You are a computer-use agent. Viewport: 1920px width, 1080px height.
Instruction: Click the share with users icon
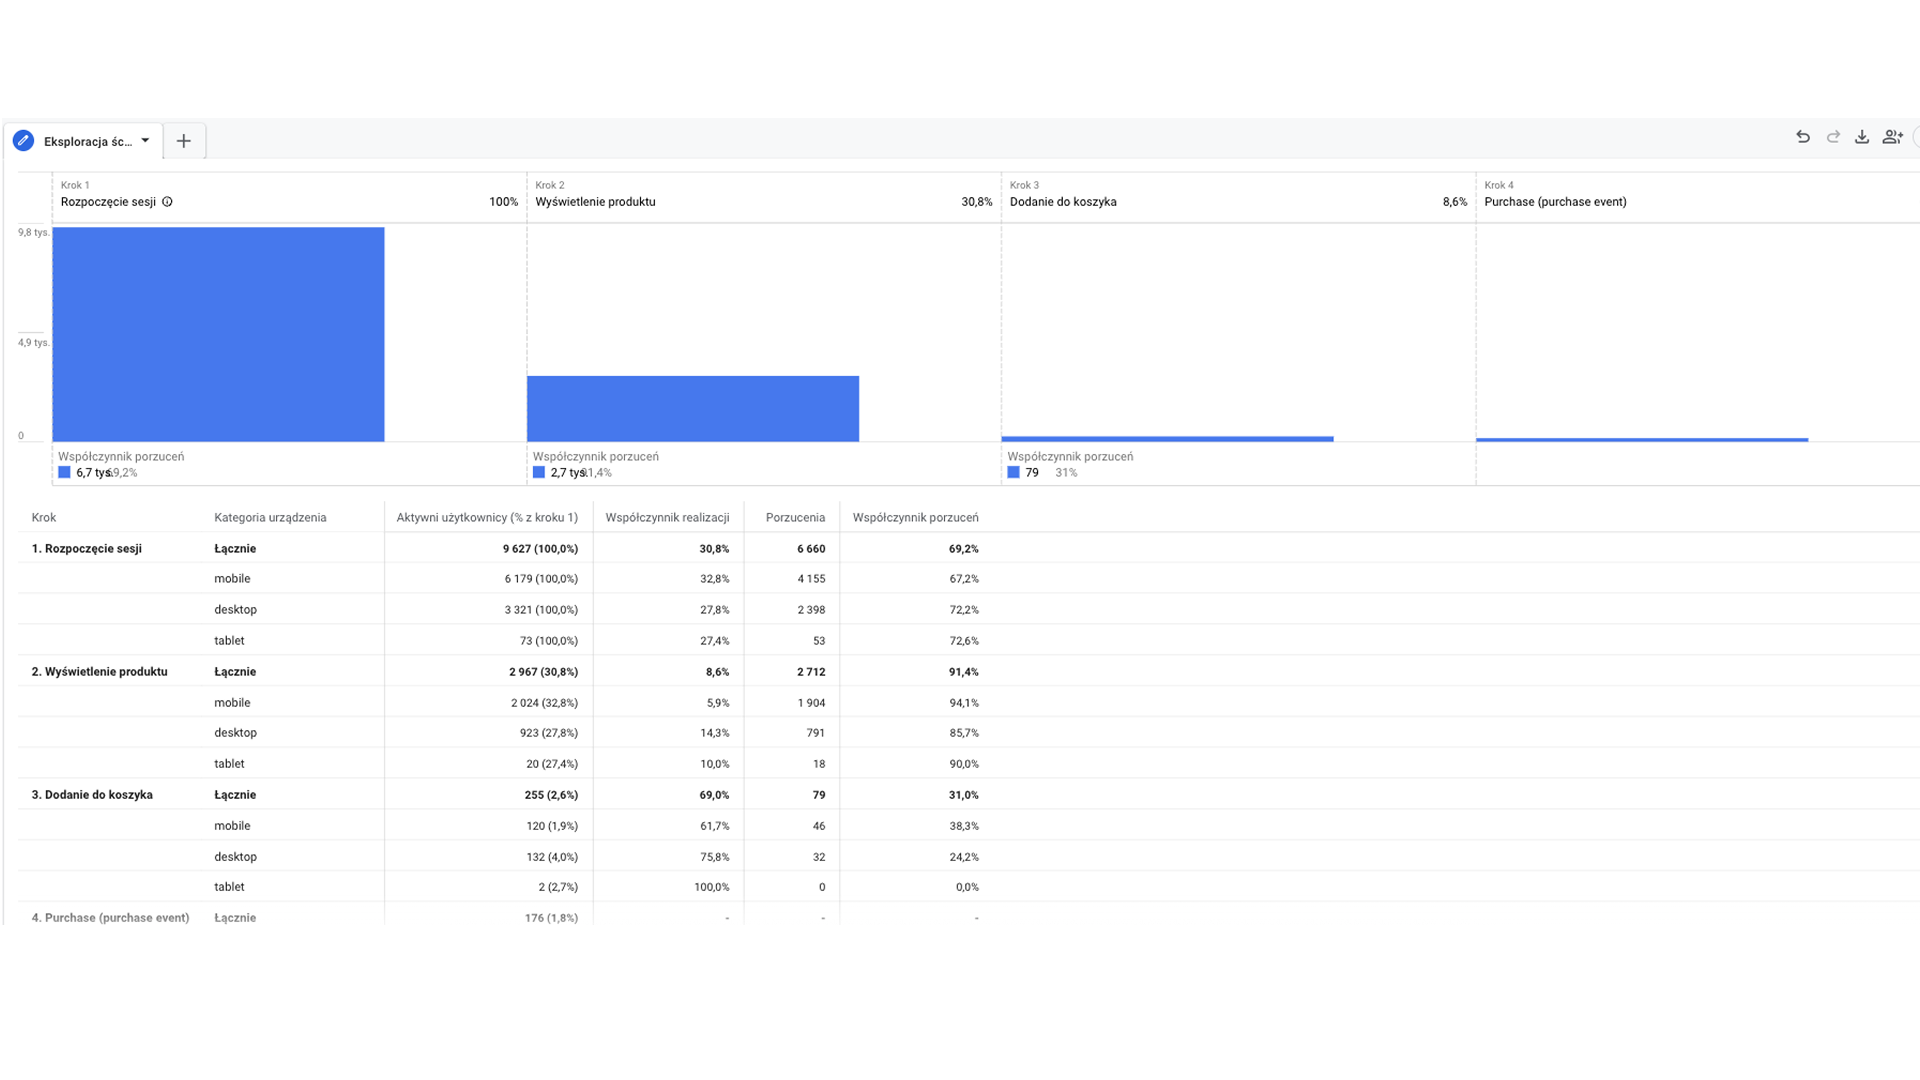[1892, 138]
